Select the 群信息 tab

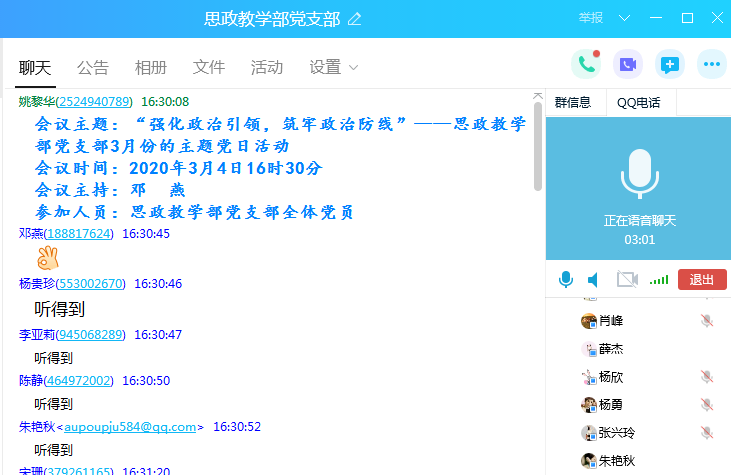(x=573, y=102)
